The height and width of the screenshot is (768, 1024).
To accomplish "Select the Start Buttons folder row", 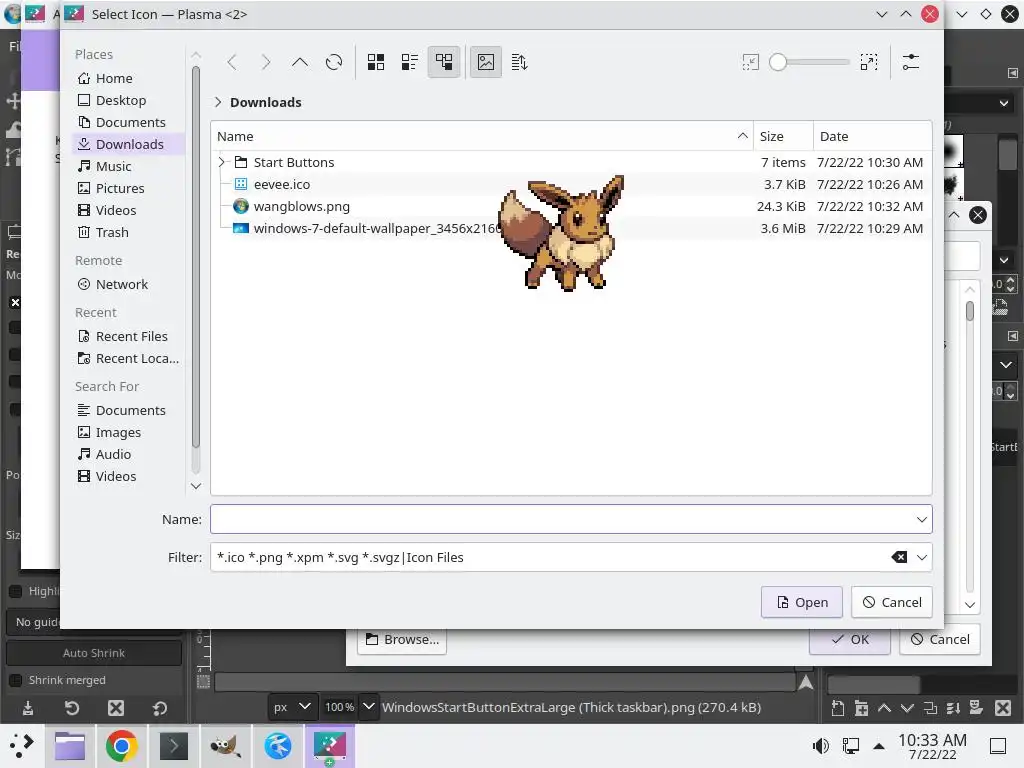I will click(x=571, y=162).
